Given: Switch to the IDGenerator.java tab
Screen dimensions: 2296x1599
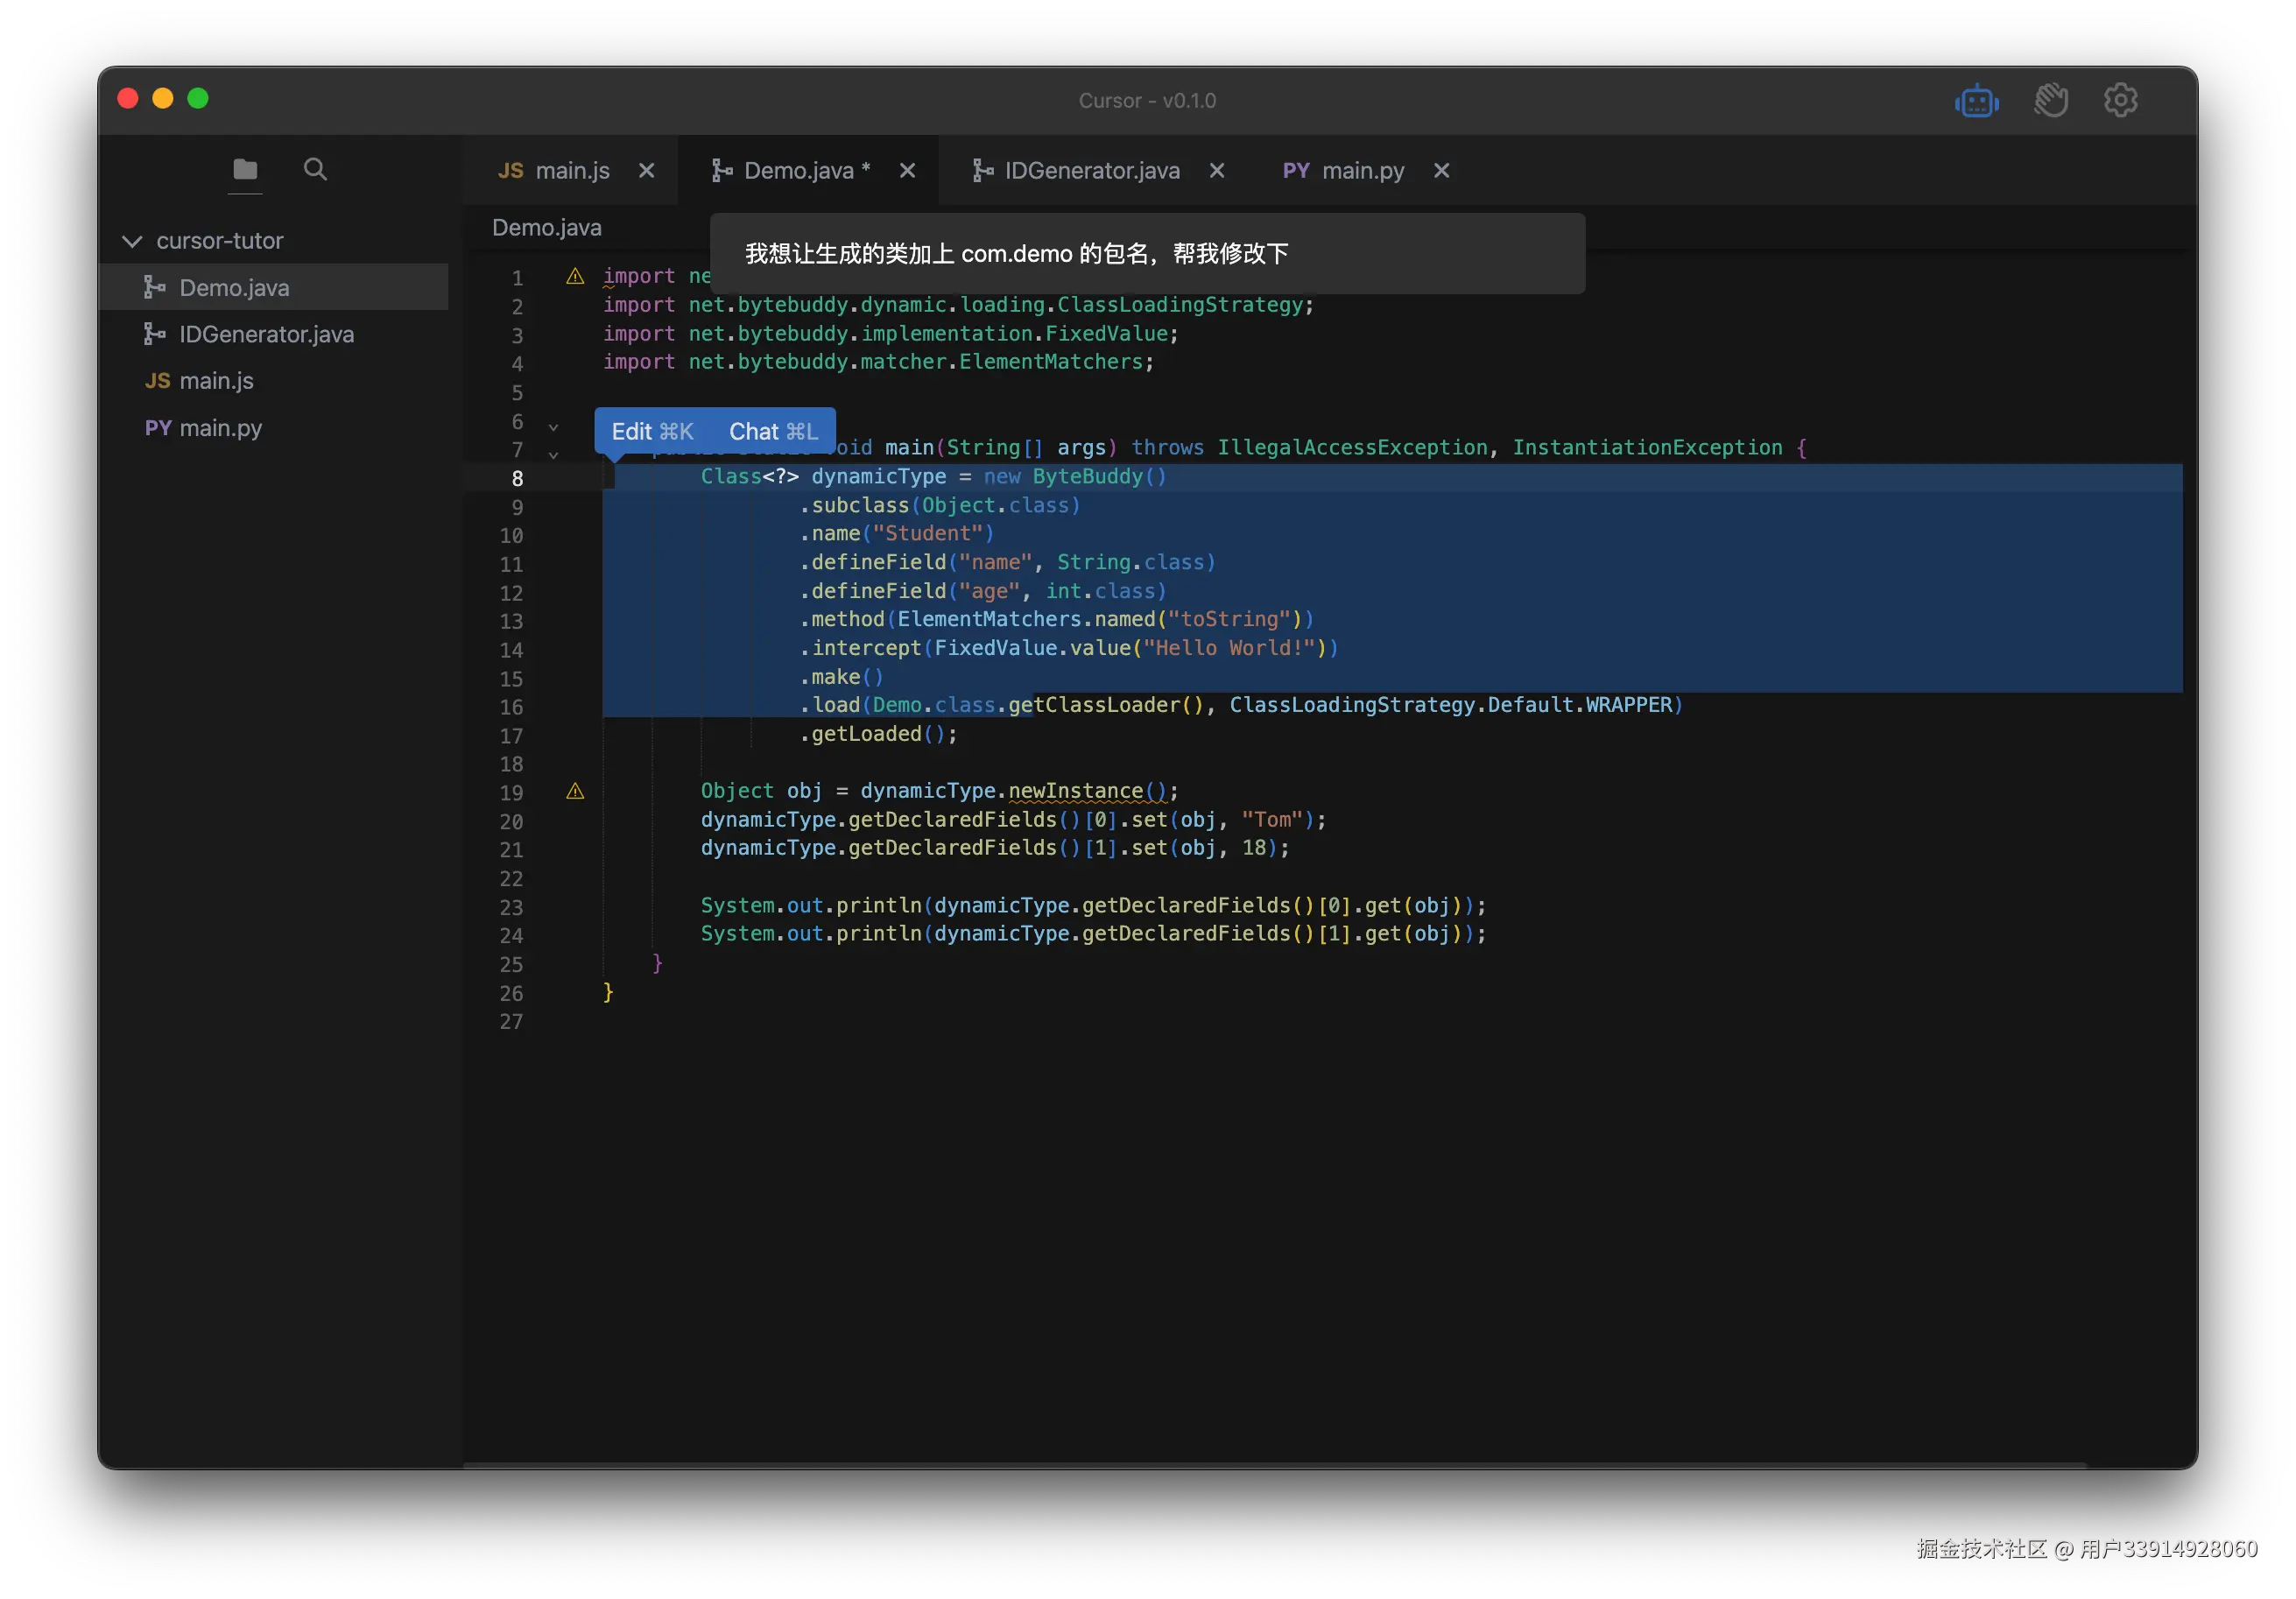Looking at the screenshot, I should point(1090,171).
